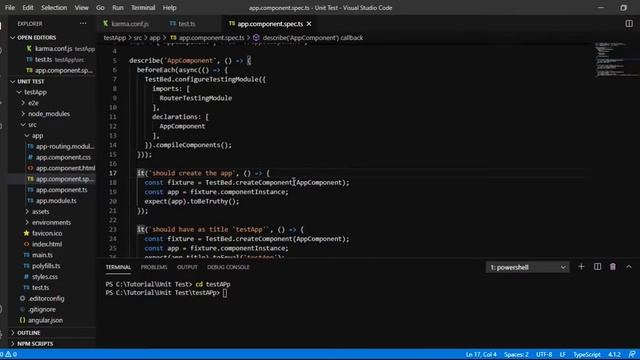The width and height of the screenshot is (640, 360).
Task: Open the View menu
Action: [x=82, y=8]
